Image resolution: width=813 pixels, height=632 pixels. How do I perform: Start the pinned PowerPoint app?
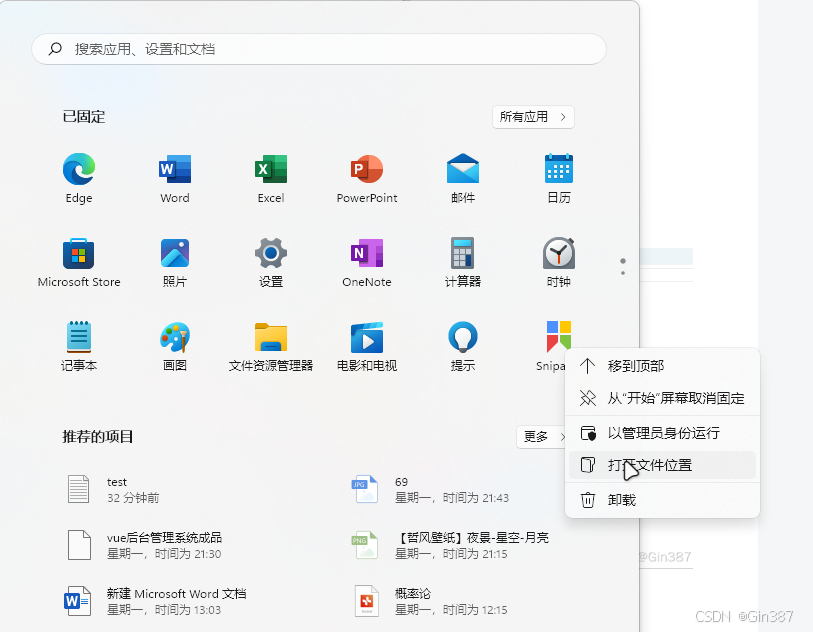coord(367,178)
